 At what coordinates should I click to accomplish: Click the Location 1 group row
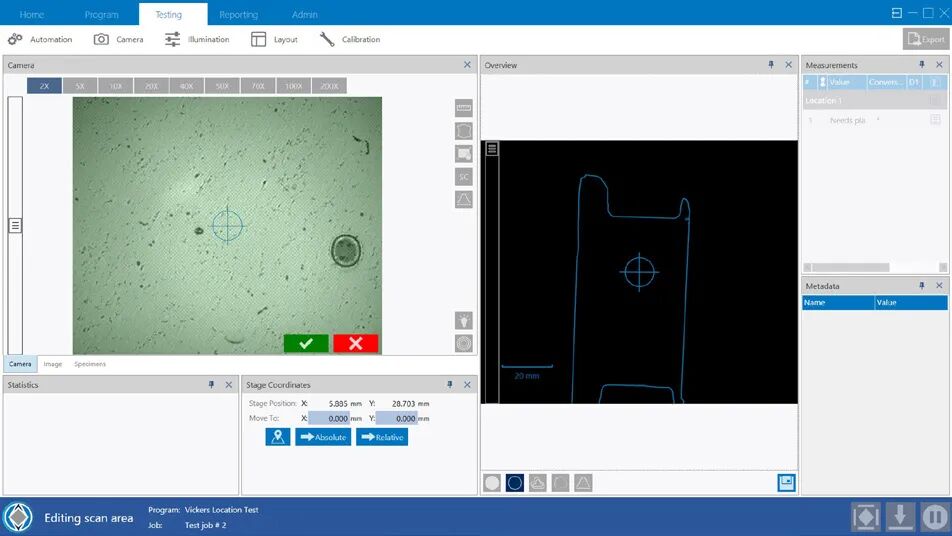click(875, 101)
